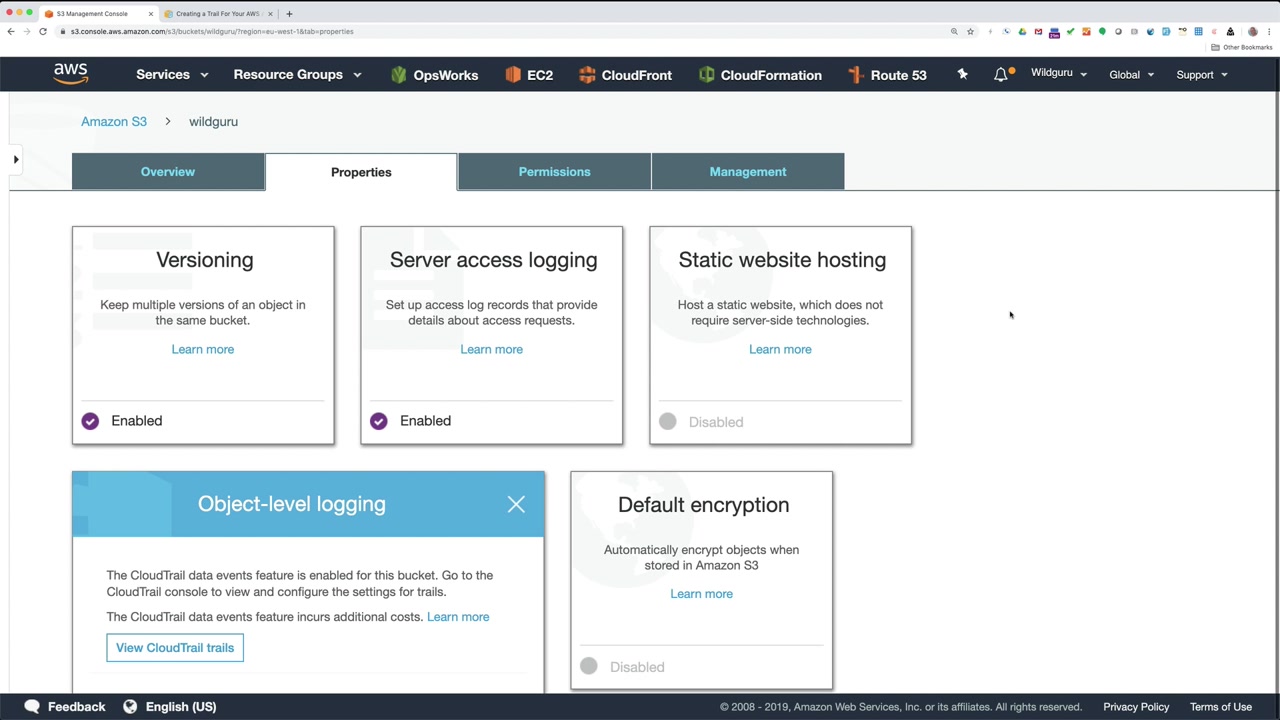The height and width of the screenshot is (720, 1280).
Task: Click Learn more about CloudTrail data events costs
Action: pyautogui.click(x=458, y=617)
